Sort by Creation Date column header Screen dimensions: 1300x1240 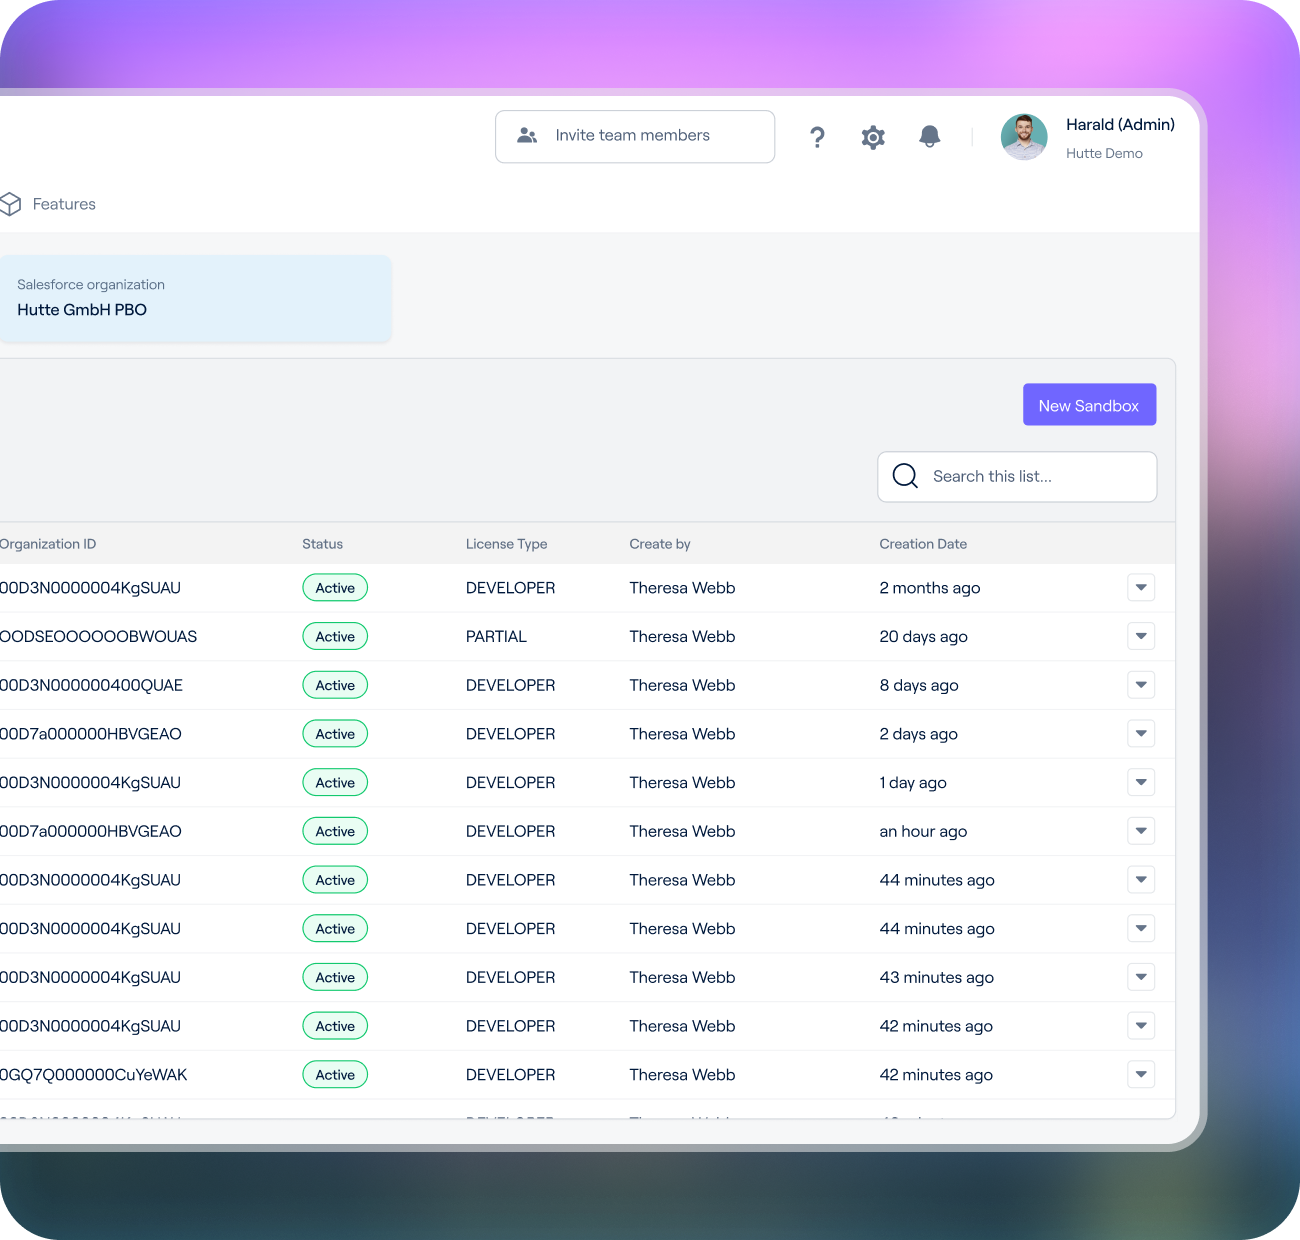tap(923, 544)
